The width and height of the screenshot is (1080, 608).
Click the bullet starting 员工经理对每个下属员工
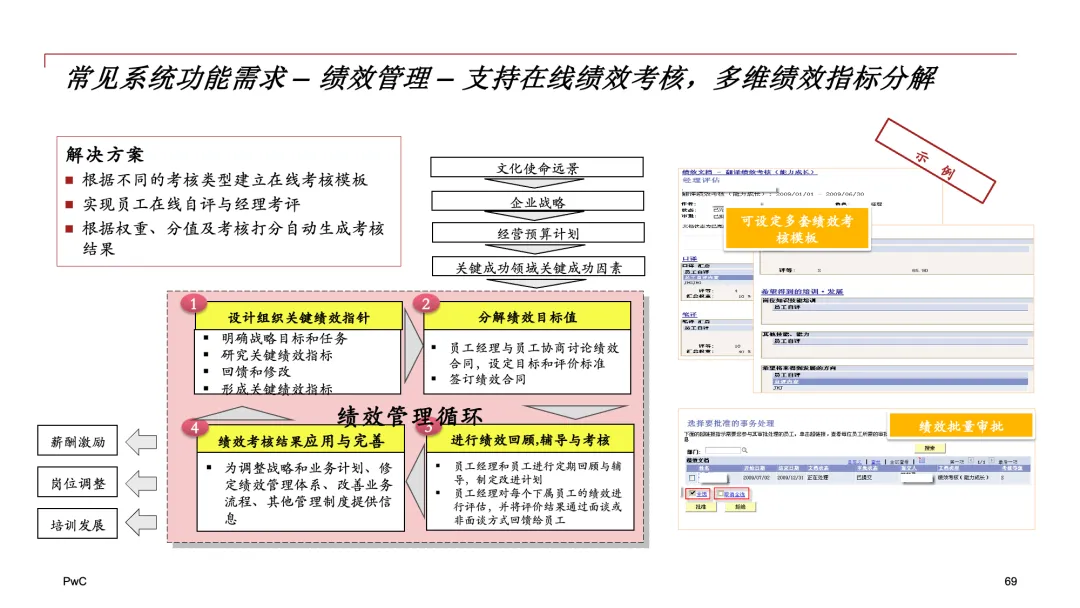[x=537, y=506]
